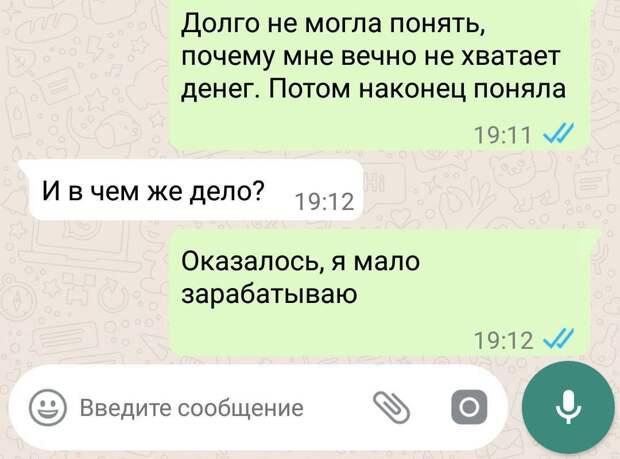Click the line "почему мне вечно не хватает"
The height and width of the screenshot is (459, 620).
pos(371,57)
